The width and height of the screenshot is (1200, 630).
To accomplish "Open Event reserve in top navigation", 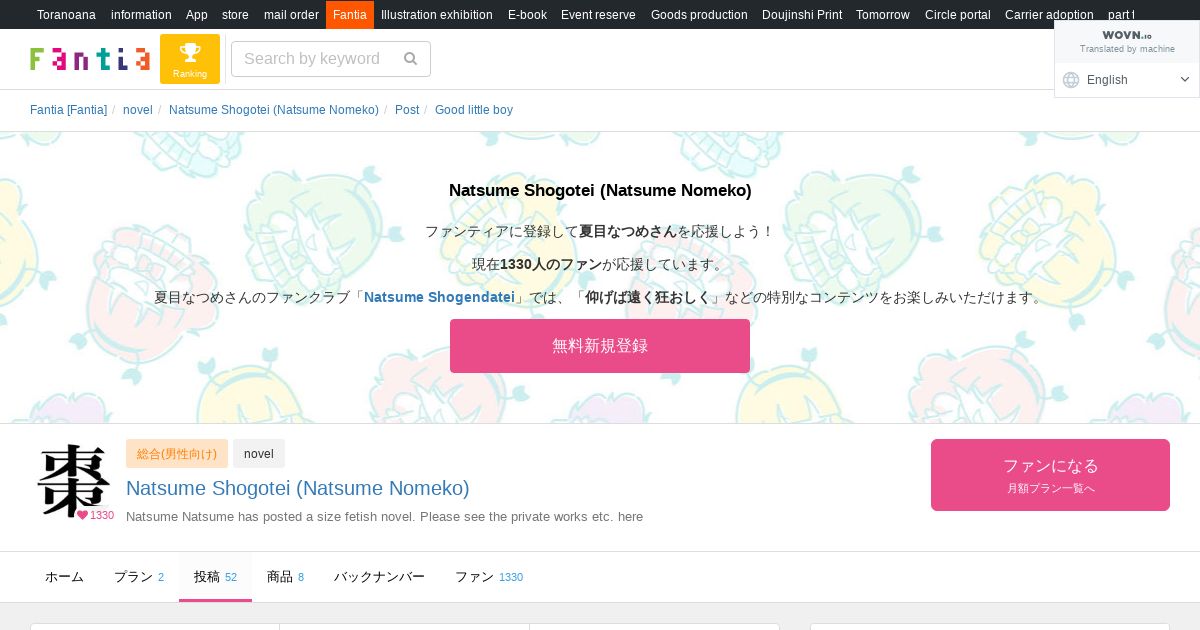I will coord(598,15).
